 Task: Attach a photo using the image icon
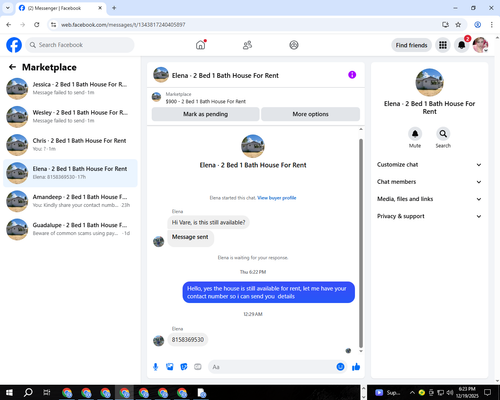(x=170, y=367)
